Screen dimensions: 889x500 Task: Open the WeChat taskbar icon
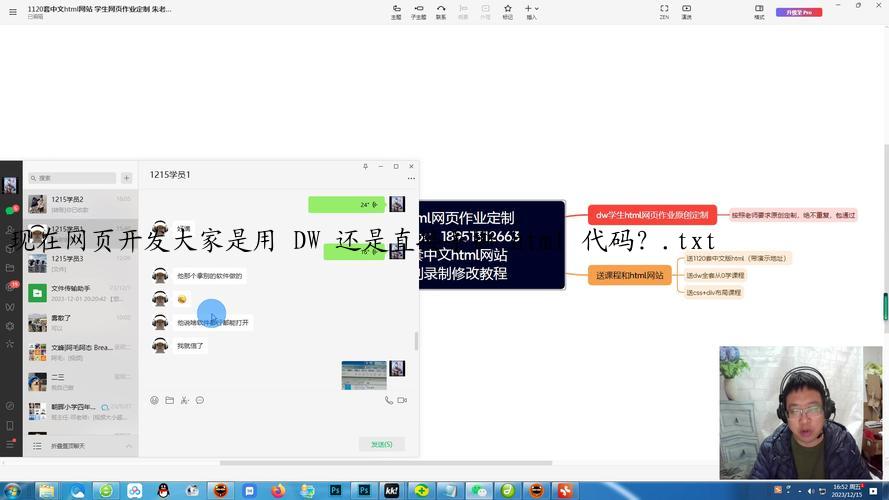(479, 491)
